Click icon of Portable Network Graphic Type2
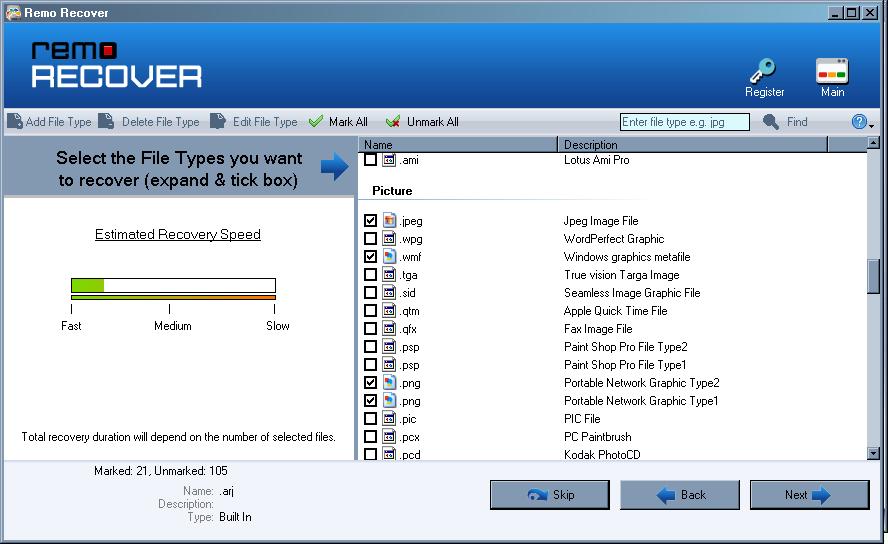888x544 pixels. (x=389, y=383)
